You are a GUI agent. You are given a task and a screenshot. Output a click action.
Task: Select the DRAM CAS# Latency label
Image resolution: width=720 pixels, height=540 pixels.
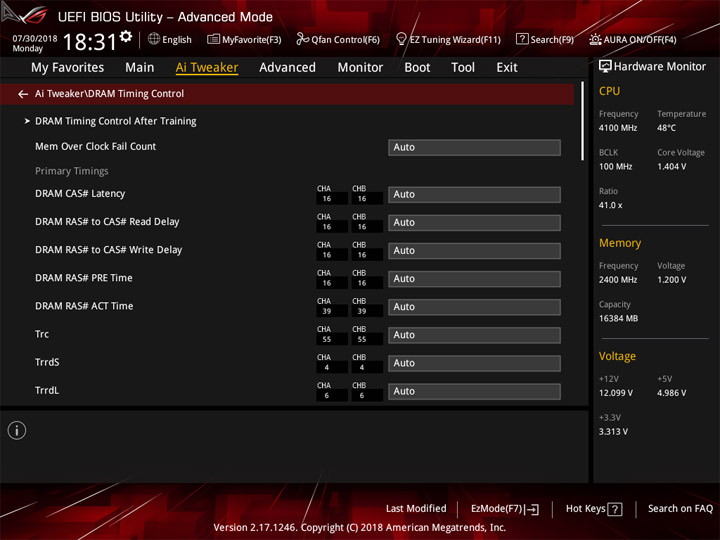(x=80, y=194)
